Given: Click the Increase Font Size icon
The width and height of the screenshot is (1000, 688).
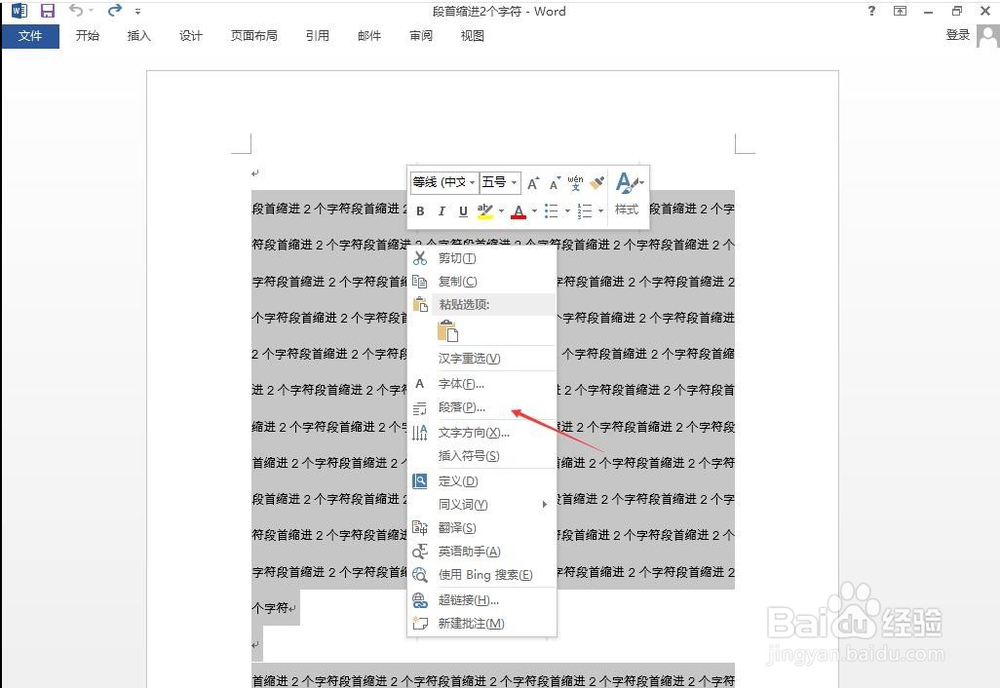Looking at the screenshot, I should point(533,182).
